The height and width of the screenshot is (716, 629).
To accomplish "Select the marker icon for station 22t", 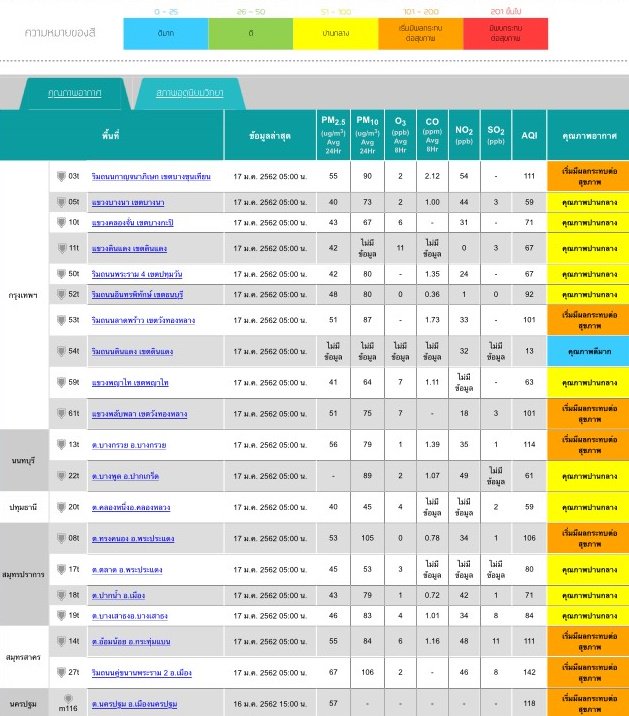I will point(61,476).
